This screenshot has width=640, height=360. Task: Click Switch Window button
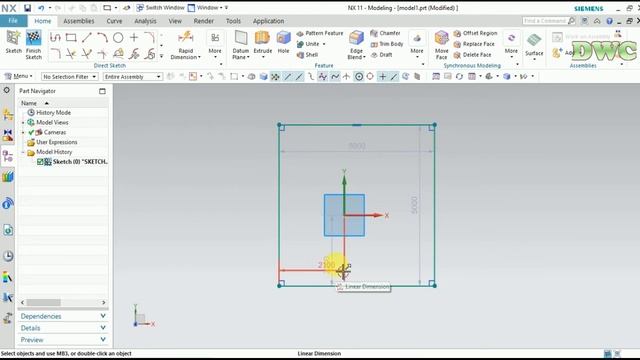click(160, 8)
